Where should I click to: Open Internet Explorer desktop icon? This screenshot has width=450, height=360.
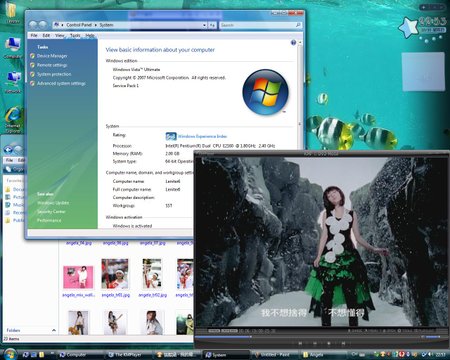coord(13,119)
